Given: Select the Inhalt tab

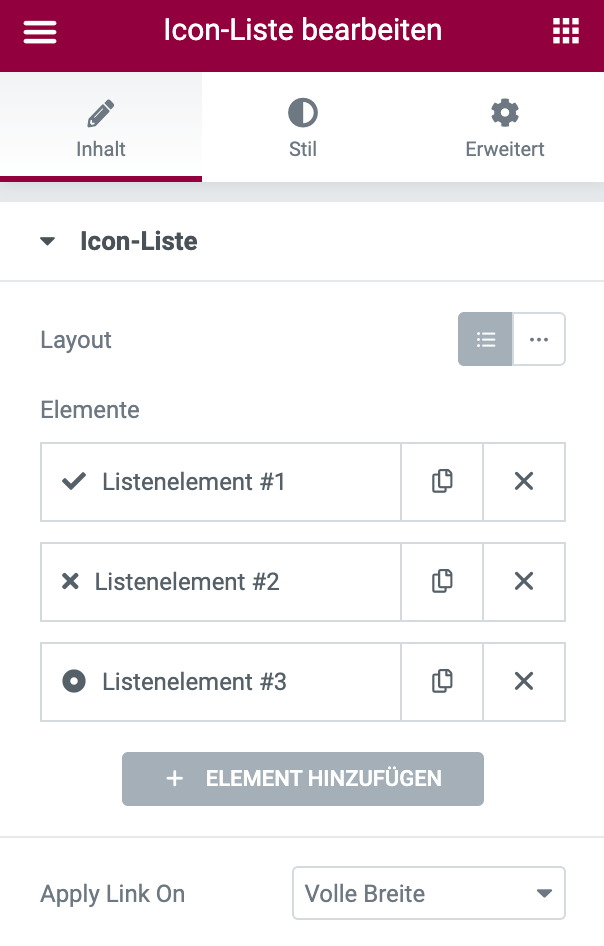Looking at the screenshot, I should coord(101,127).
